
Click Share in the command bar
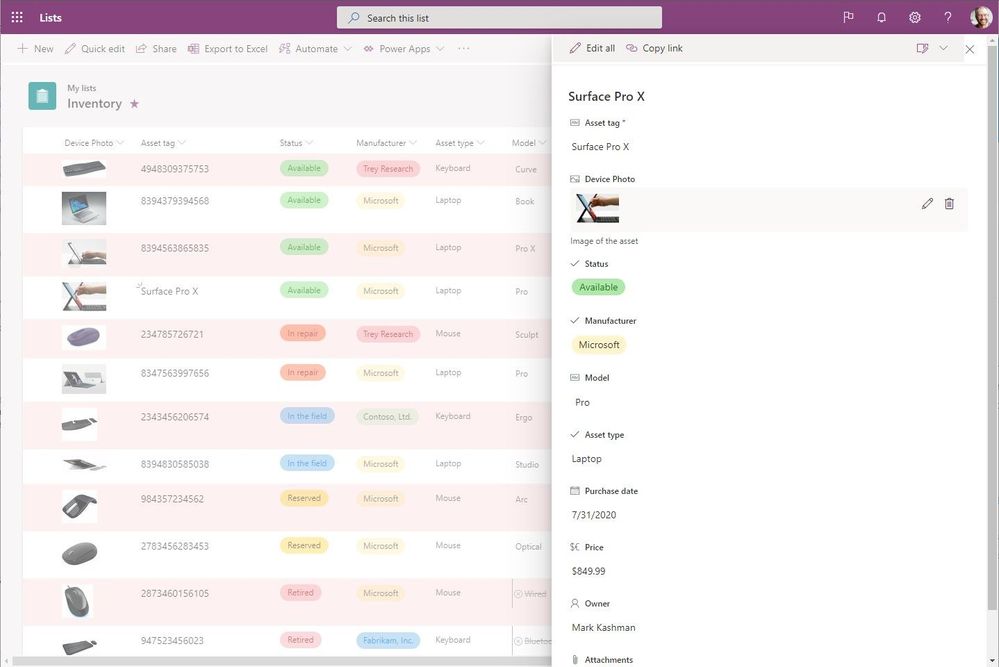[x=157, y=48]
